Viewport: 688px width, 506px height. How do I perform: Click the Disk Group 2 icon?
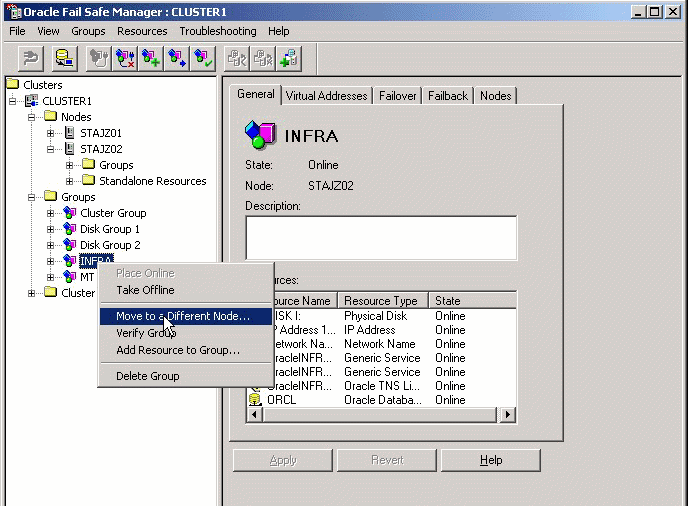[x=69, y=245]
